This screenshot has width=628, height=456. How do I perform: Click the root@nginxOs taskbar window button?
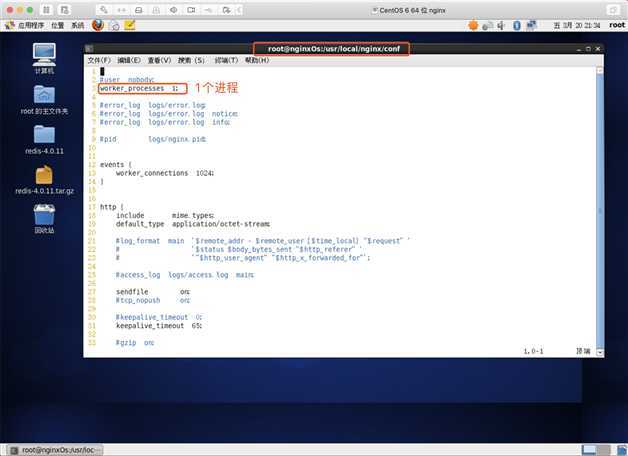point(55,450)
